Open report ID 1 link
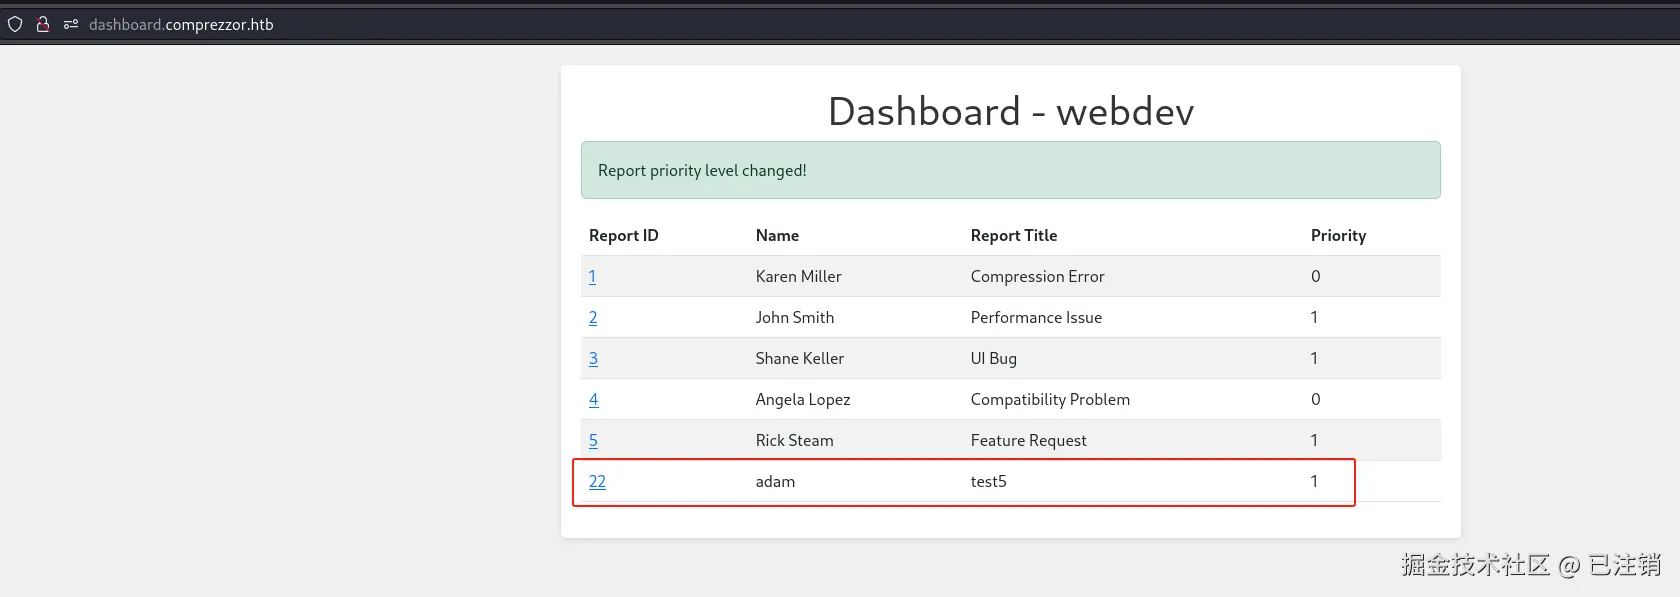This screenshot has width=1680, height=597. click(x=592, y=277)
